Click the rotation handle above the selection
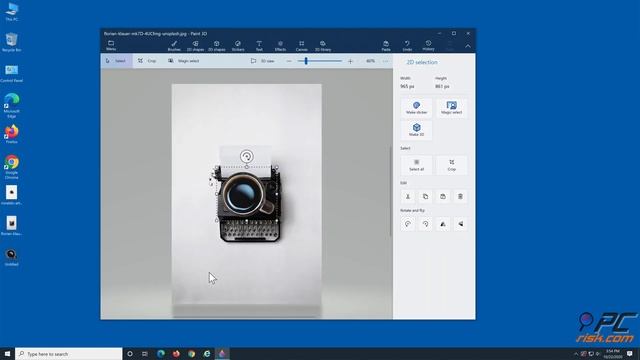Image resolution: width=640 pixels, height=360 pixels. click(x=247, y=156)
